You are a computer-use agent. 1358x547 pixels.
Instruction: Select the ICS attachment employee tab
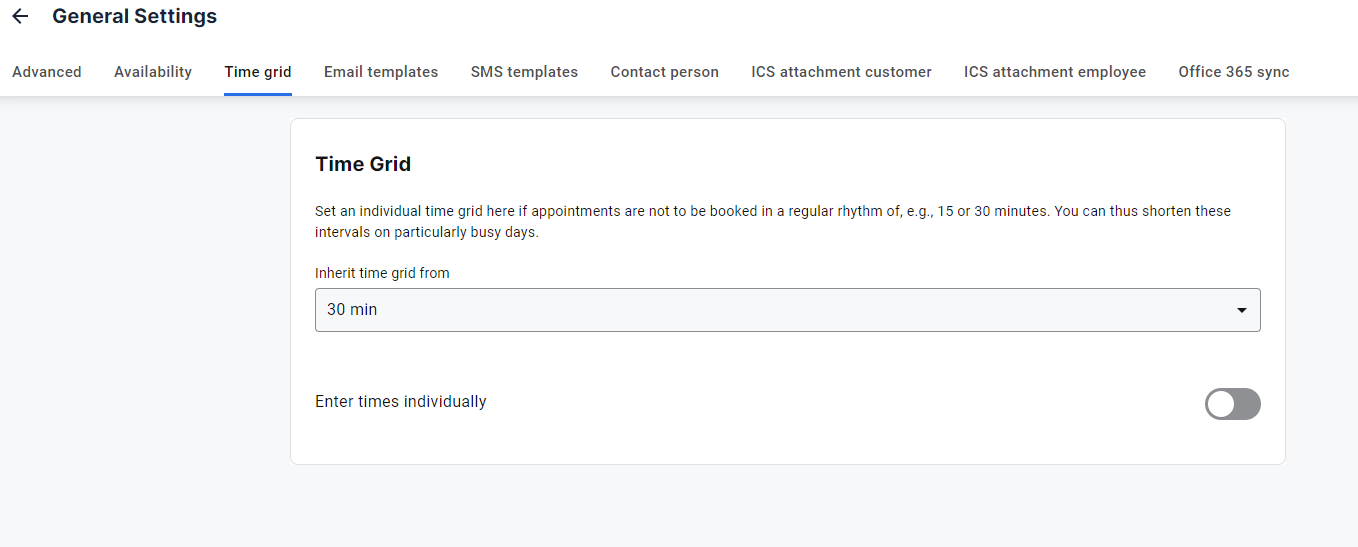[x=1055, y=72]
